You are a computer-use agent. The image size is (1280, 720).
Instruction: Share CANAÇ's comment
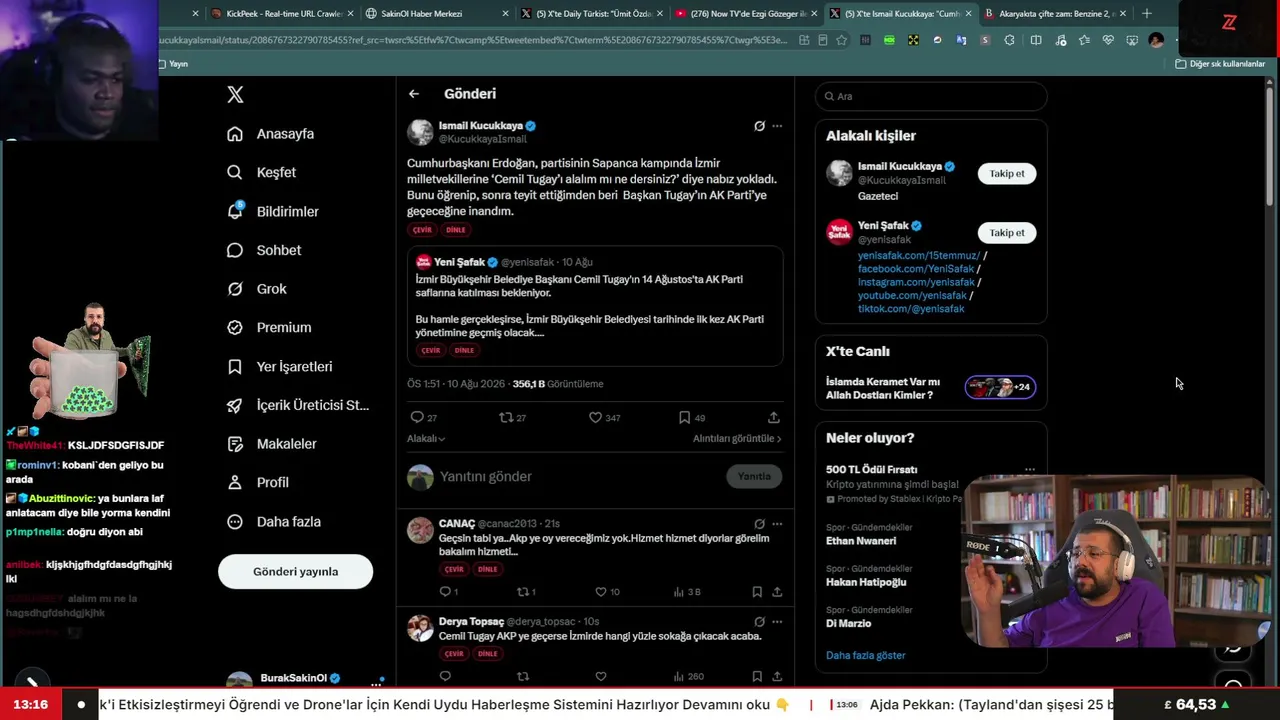pos(777,592)
